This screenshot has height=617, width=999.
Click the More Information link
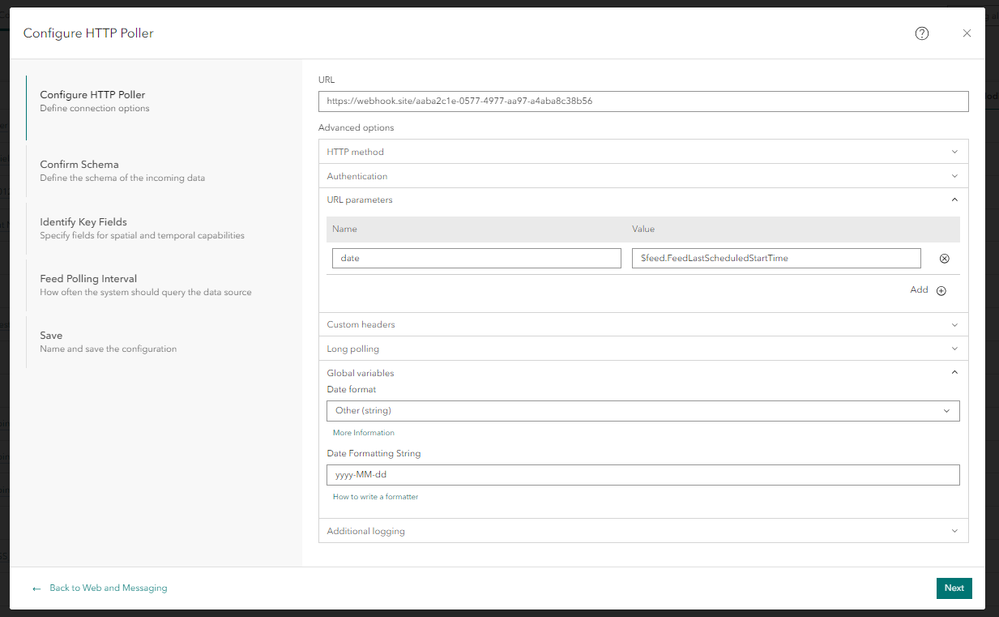(x=363, y=433)
